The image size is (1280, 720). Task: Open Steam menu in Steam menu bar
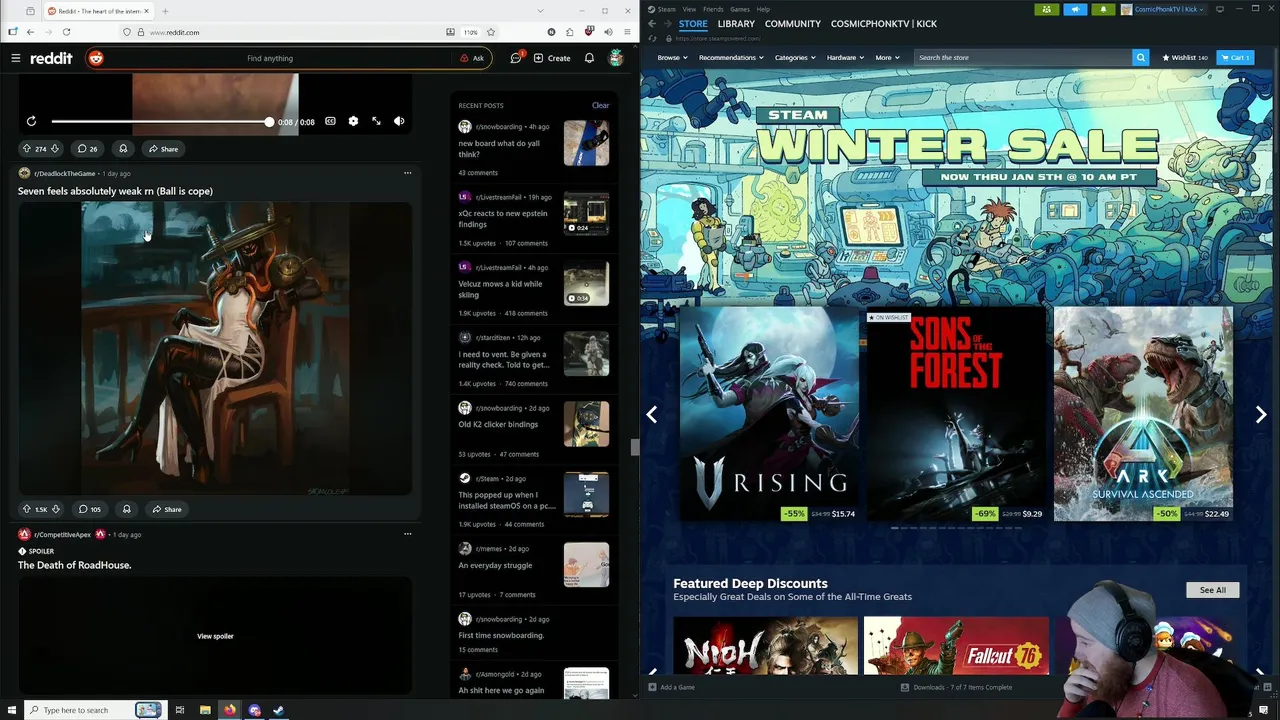(x=666, y=9)
